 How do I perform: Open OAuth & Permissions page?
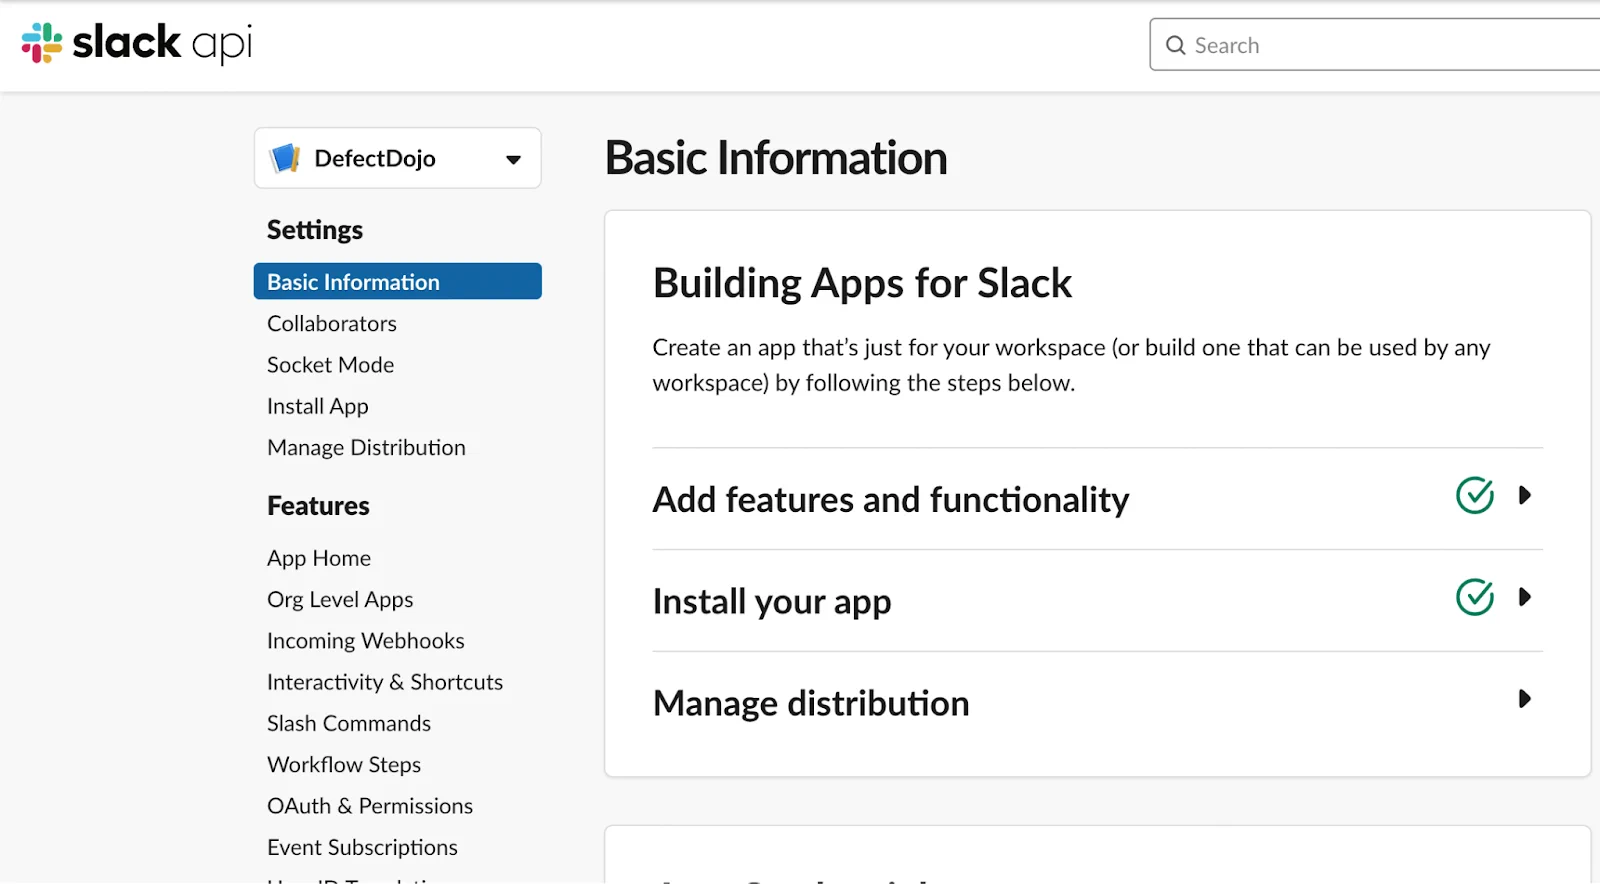coord(369,806)
